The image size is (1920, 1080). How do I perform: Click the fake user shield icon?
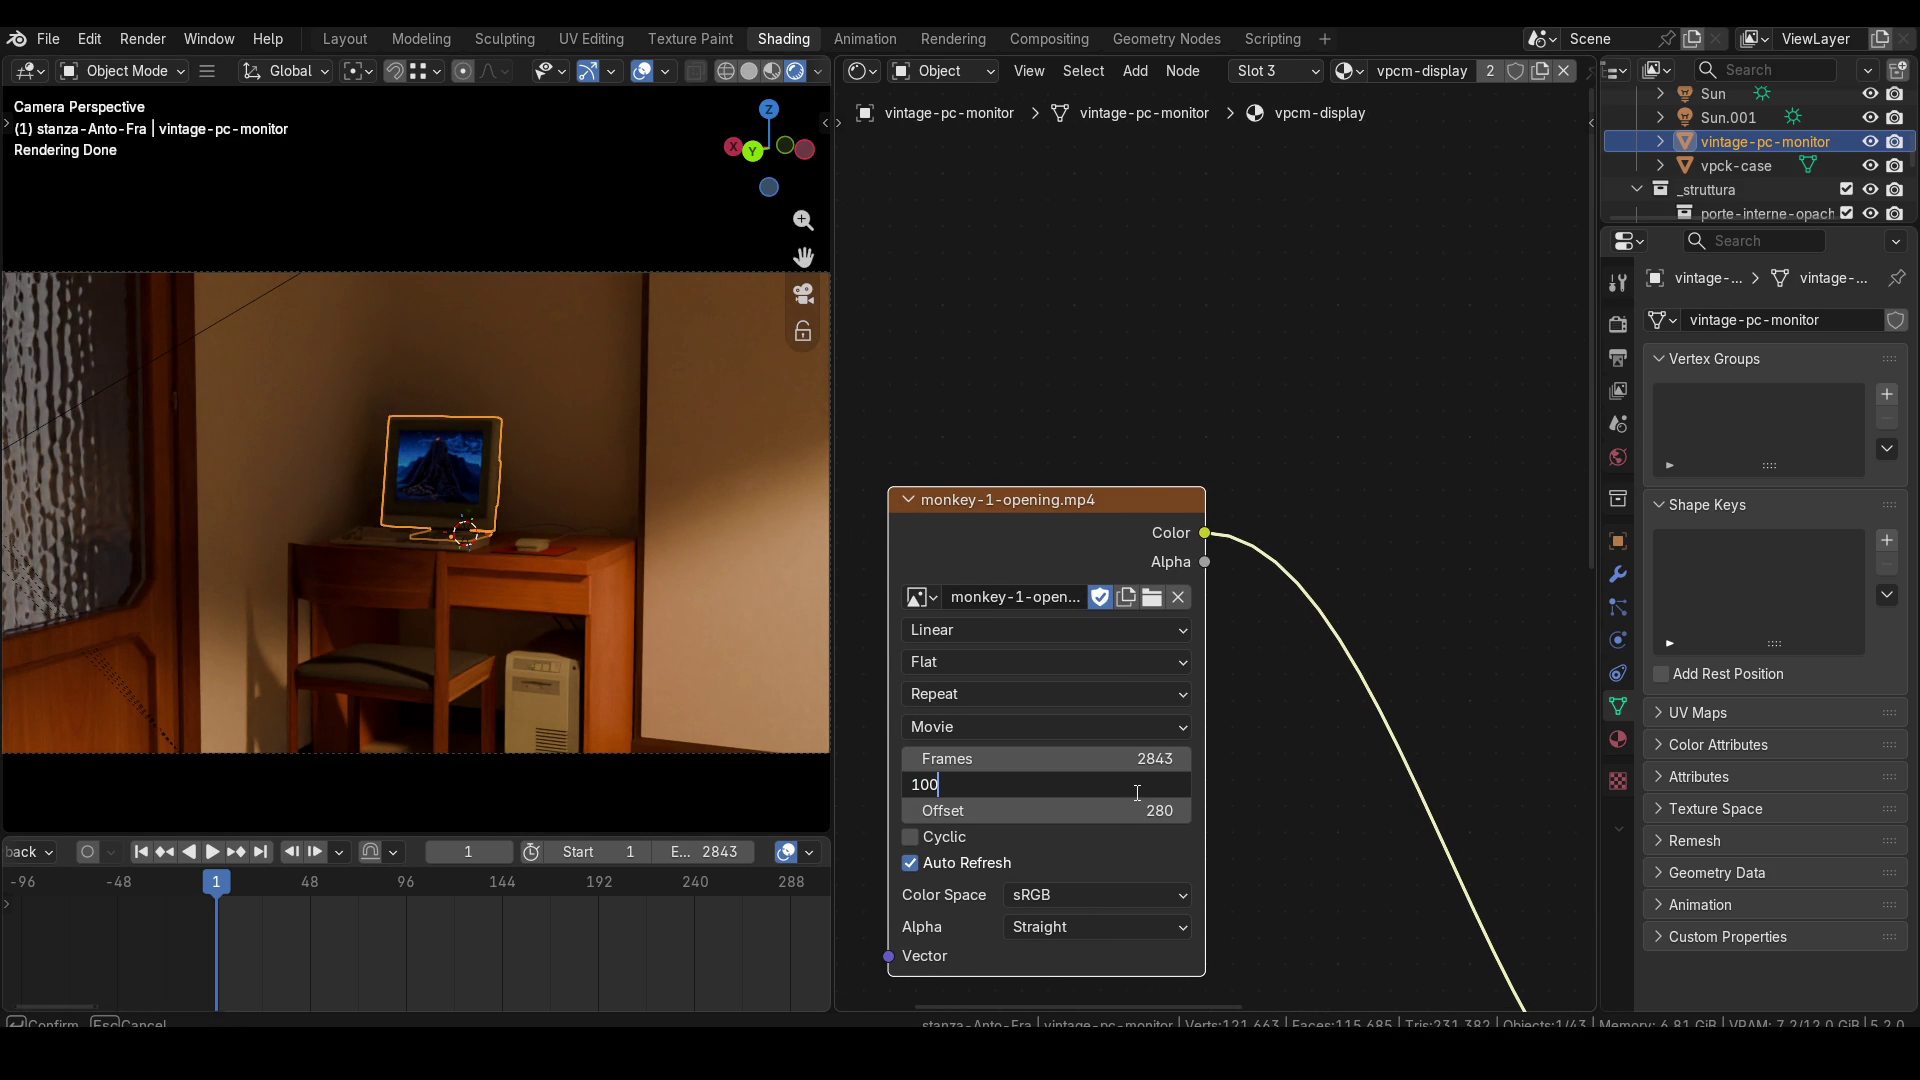pos(1100,597)
